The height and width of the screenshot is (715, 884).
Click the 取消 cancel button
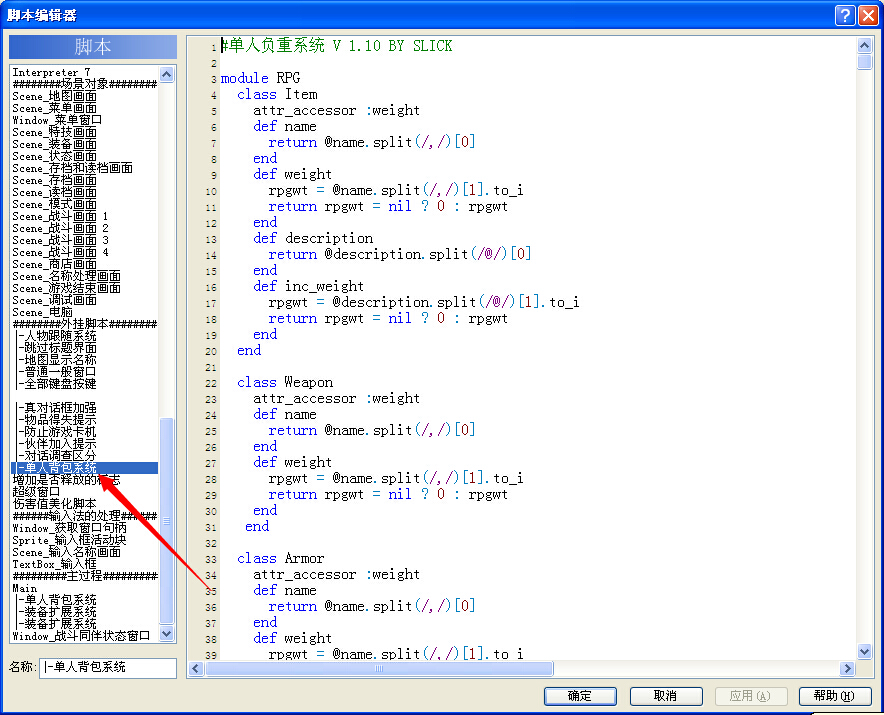click(x=666, y=696)
